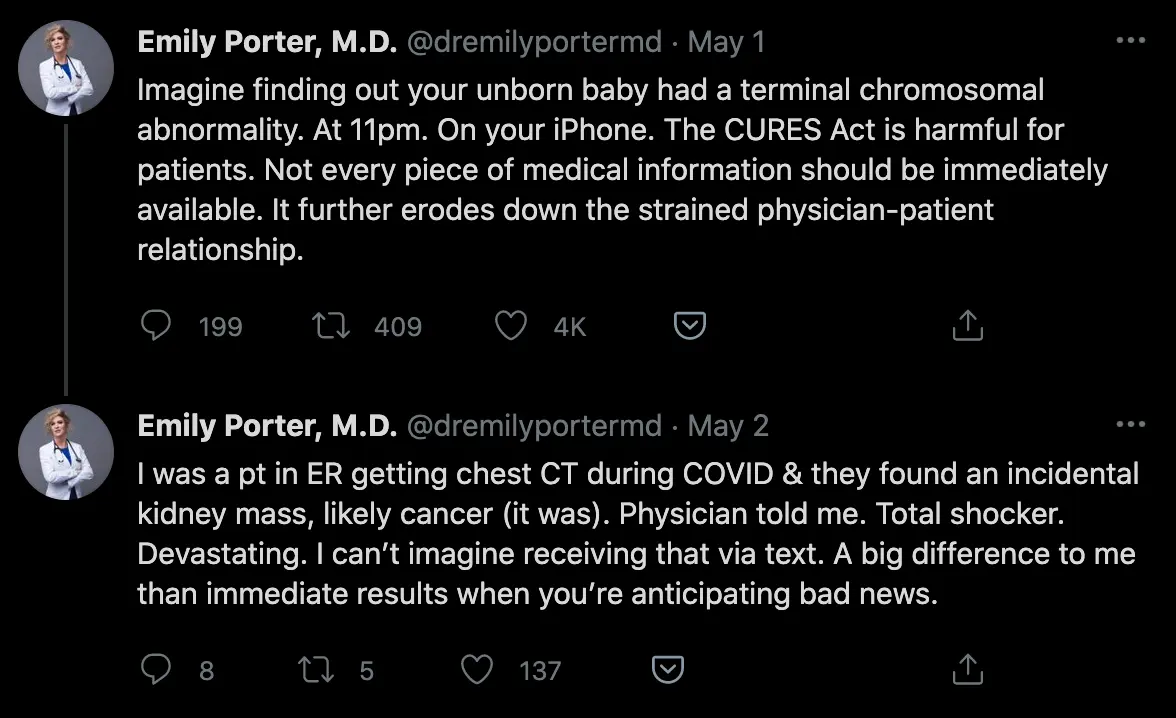Screen dimensions: 1176x718
Task: Share the May 1 tweet via the upload icon
Action: click(966, 325)
